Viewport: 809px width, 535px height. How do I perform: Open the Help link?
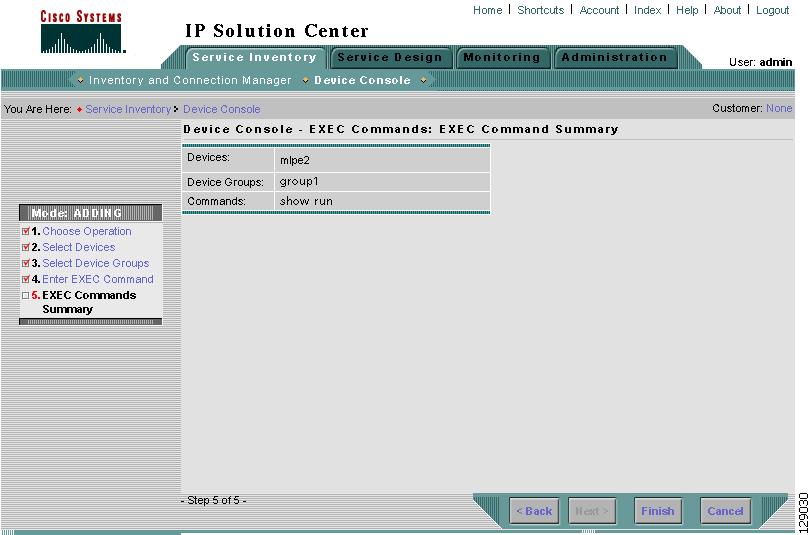pos(687,10)
